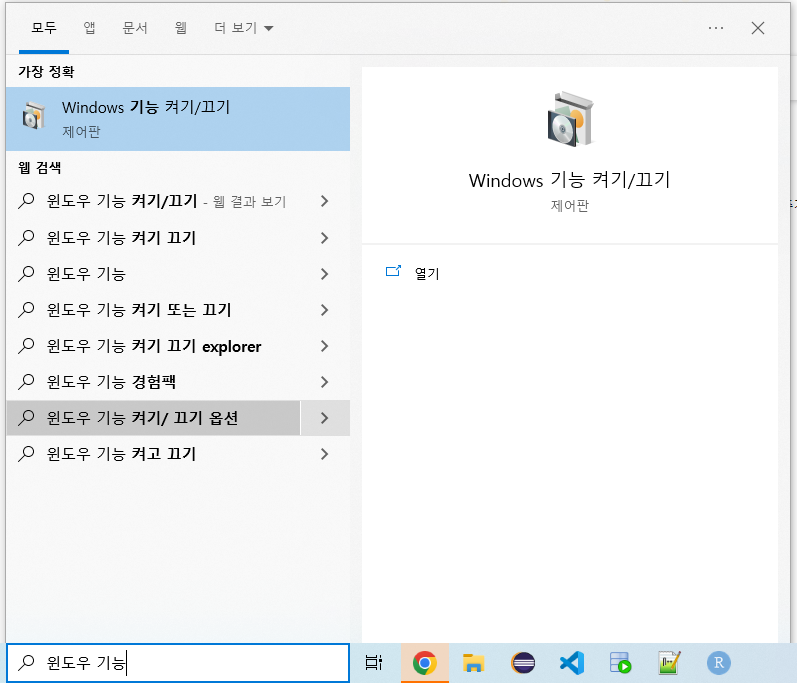Image resolution: width=797 pixels, height=683 pixels.
Task: Expand arrow for 윈도우 기능 suggestion
Action: point(325,274)
